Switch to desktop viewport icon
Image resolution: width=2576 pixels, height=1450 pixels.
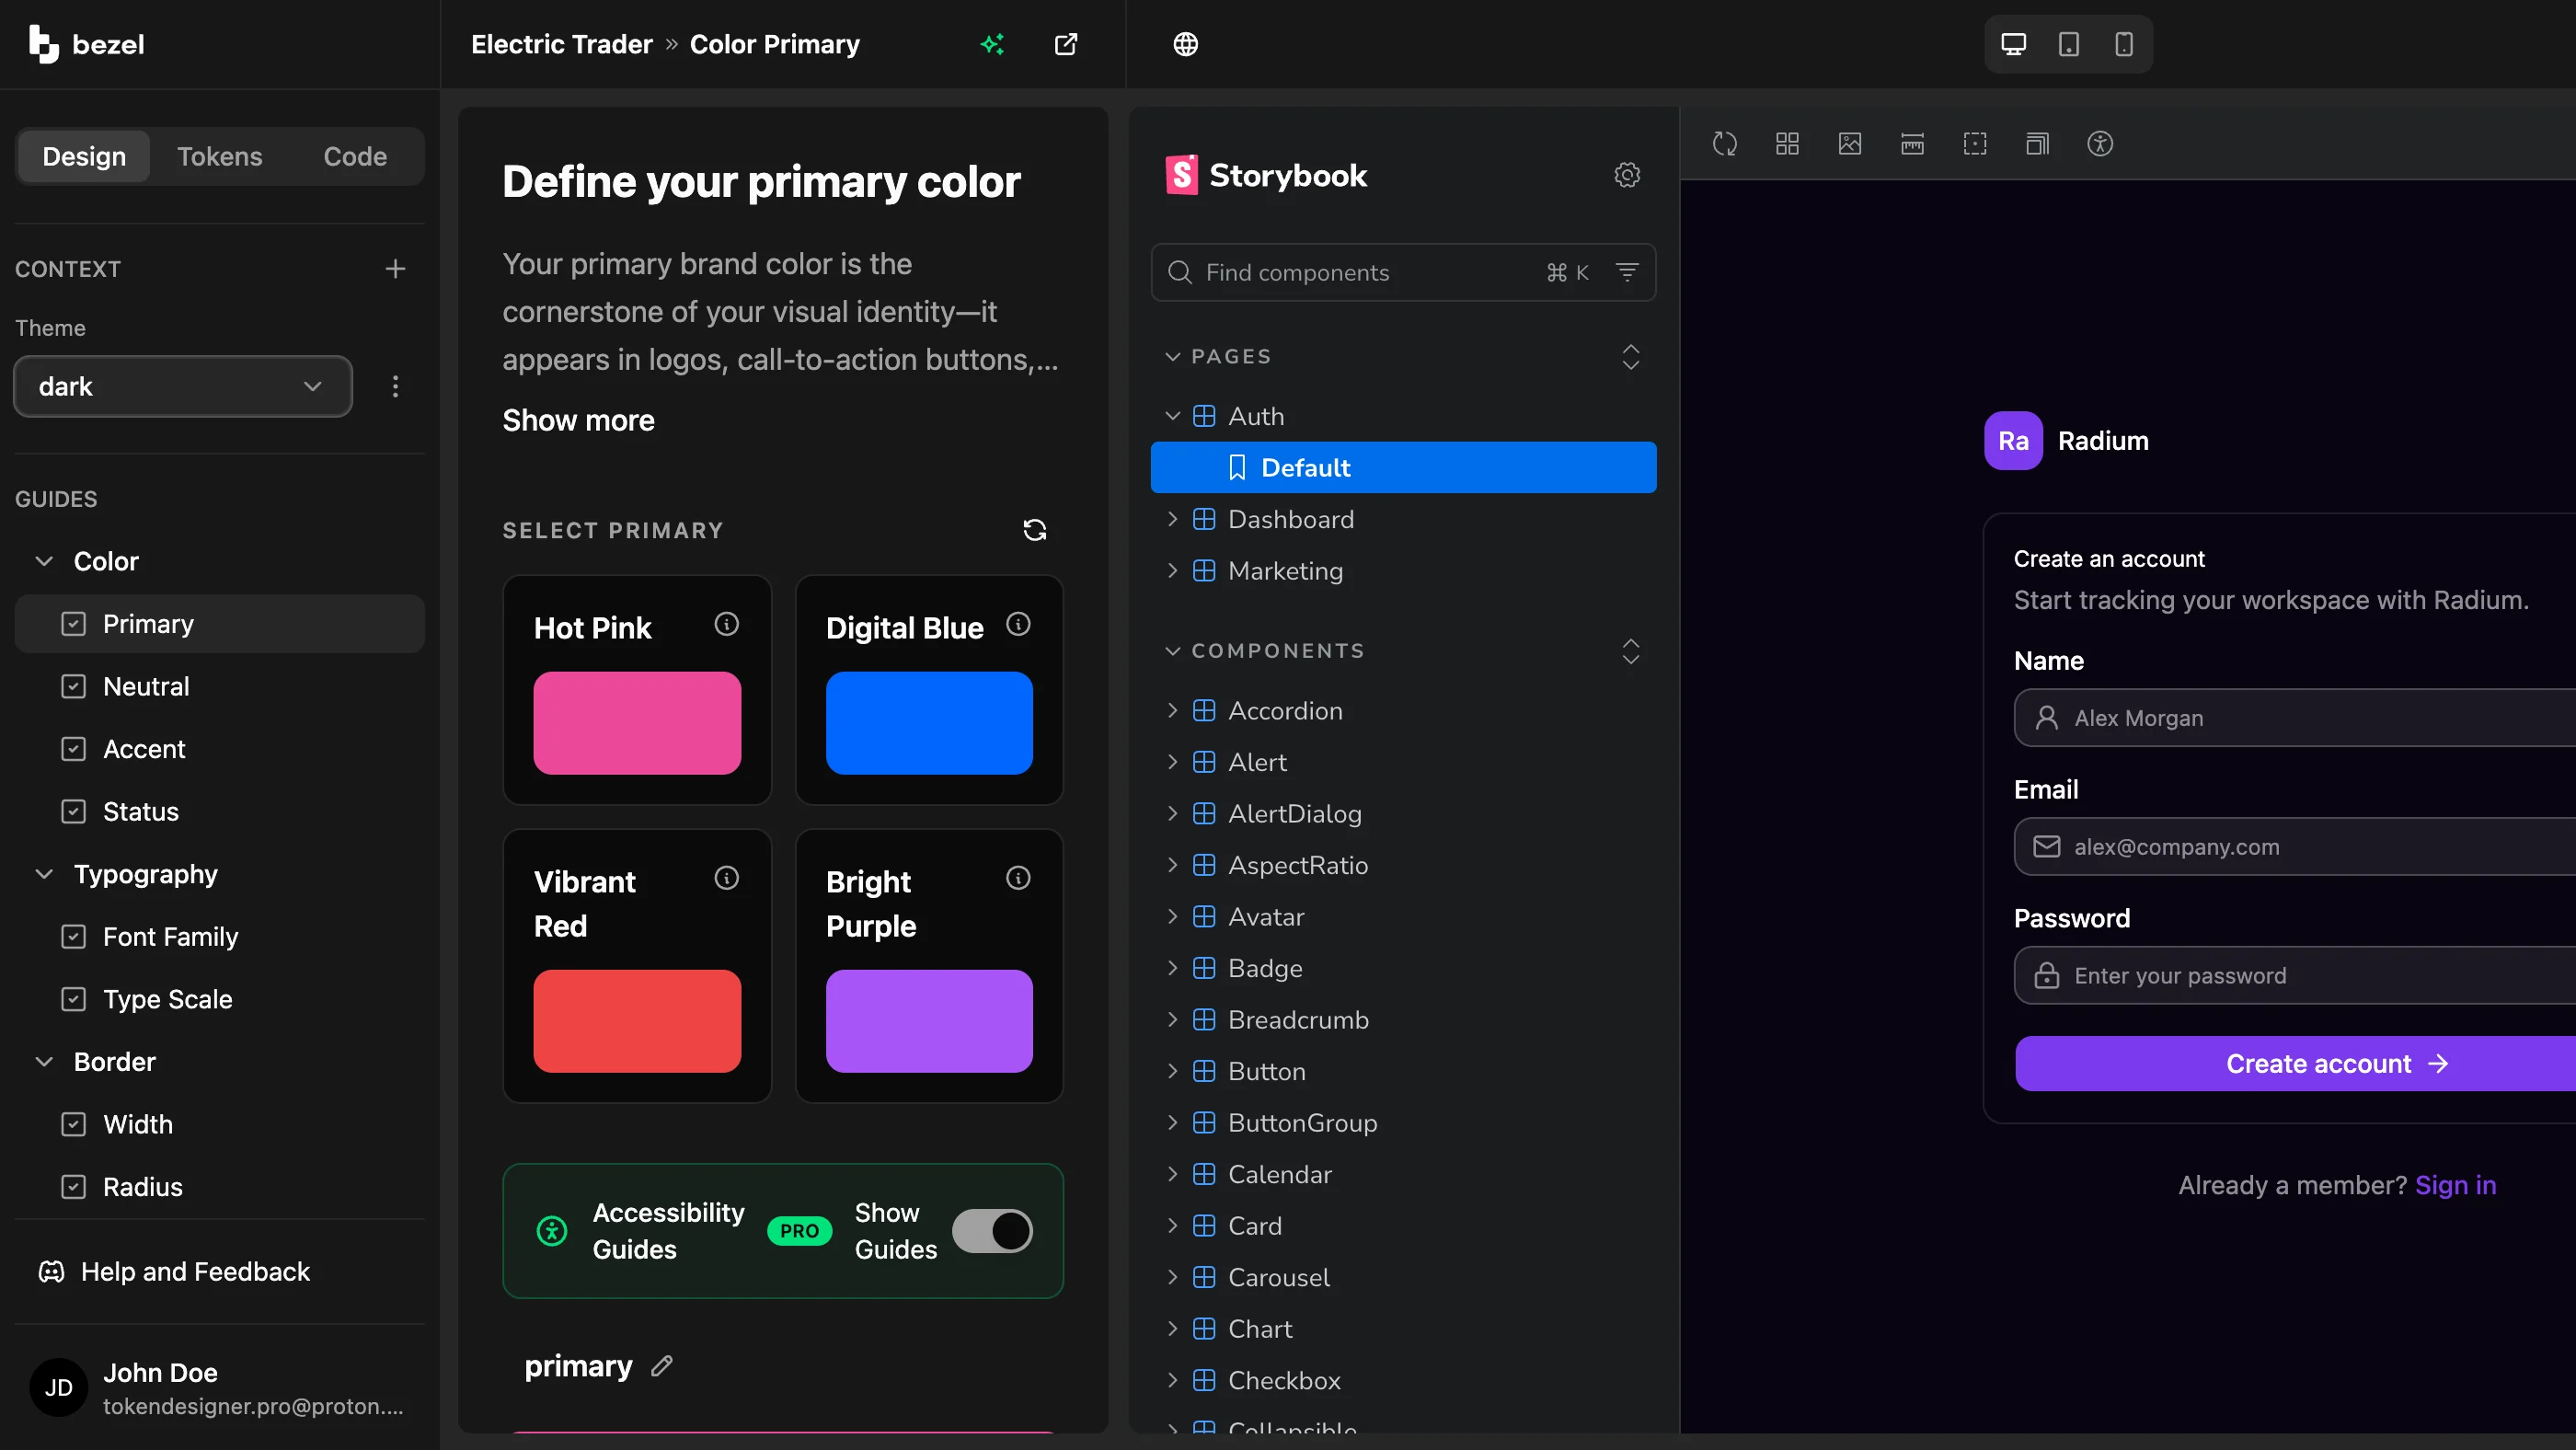[2013, 44]
